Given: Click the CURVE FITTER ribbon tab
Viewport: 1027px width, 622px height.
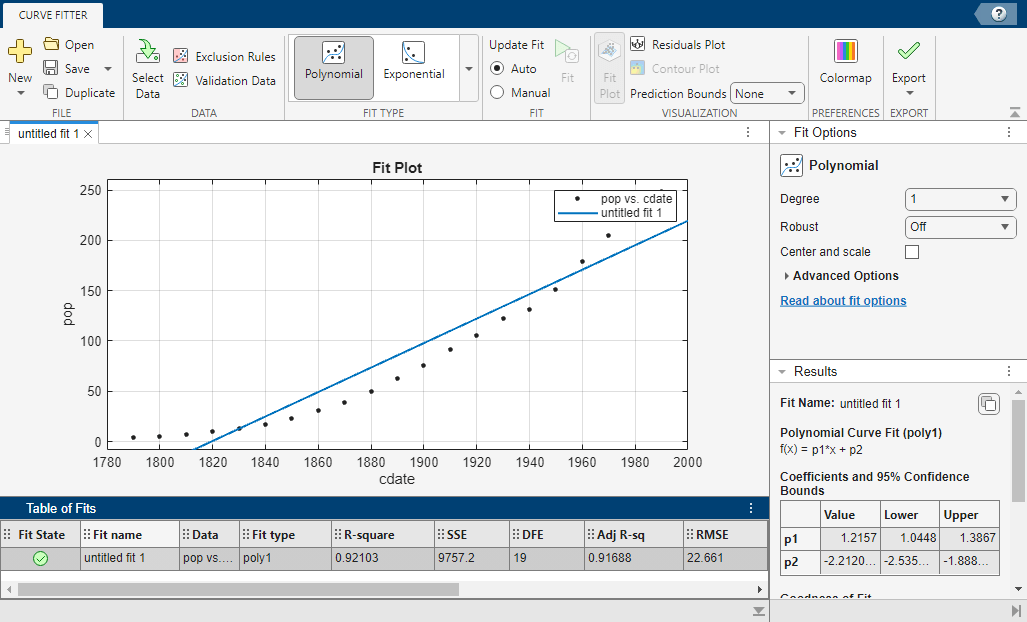Looking at the screenshot, I should coord(51,14).
